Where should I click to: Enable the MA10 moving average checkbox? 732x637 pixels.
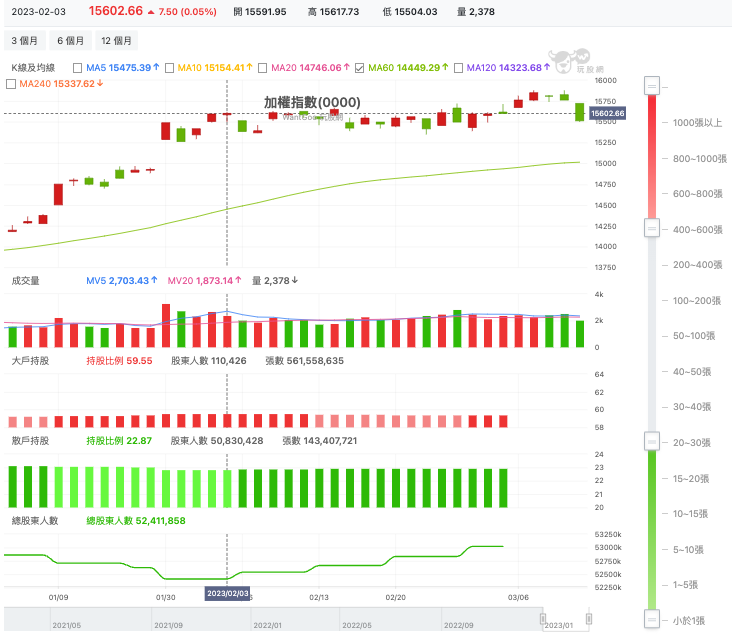(169, 68)
